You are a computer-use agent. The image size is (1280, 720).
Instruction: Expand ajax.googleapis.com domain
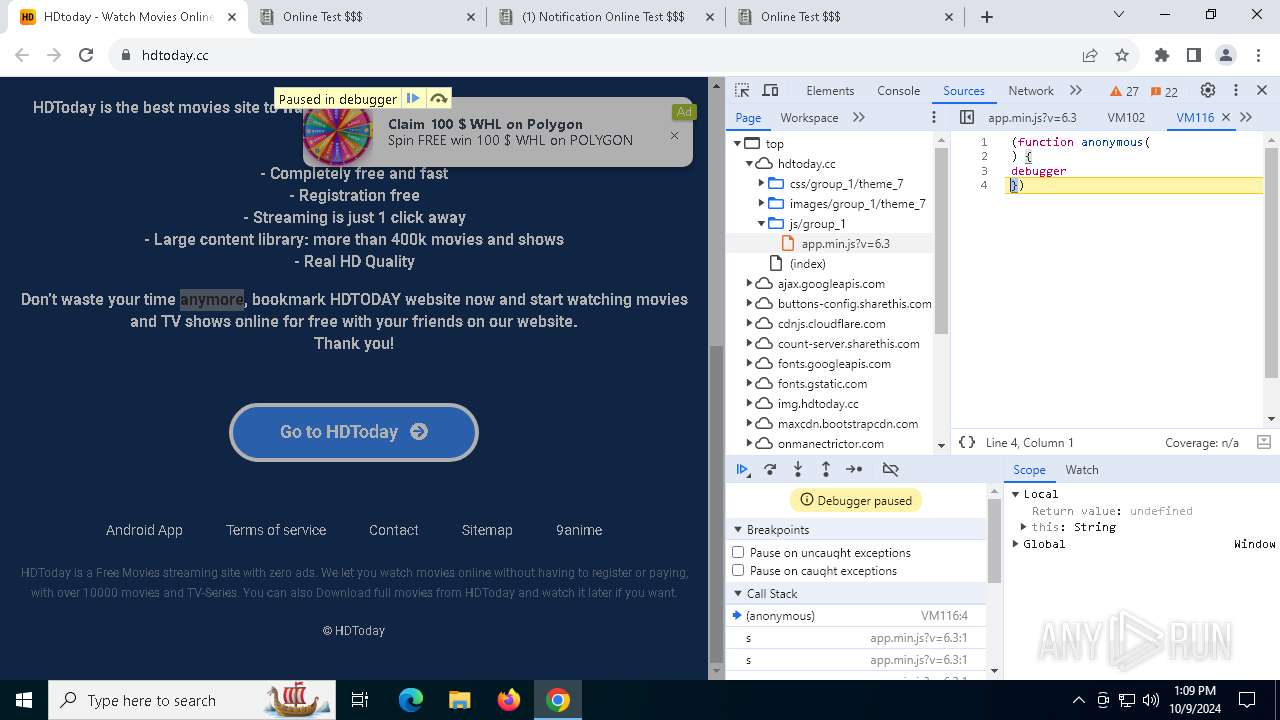[749, 283]
